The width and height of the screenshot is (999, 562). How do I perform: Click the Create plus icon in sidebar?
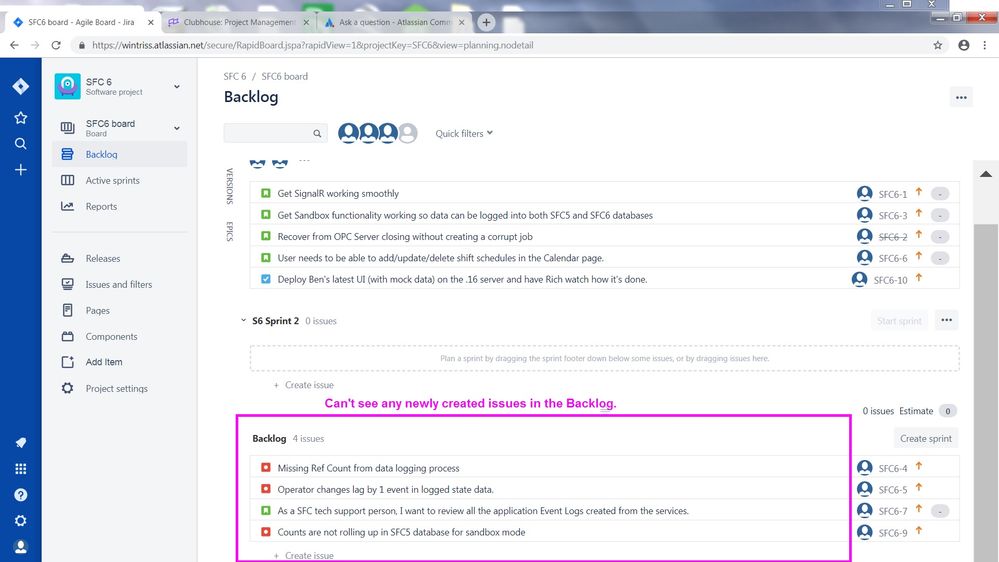click(x=20, y=169)
